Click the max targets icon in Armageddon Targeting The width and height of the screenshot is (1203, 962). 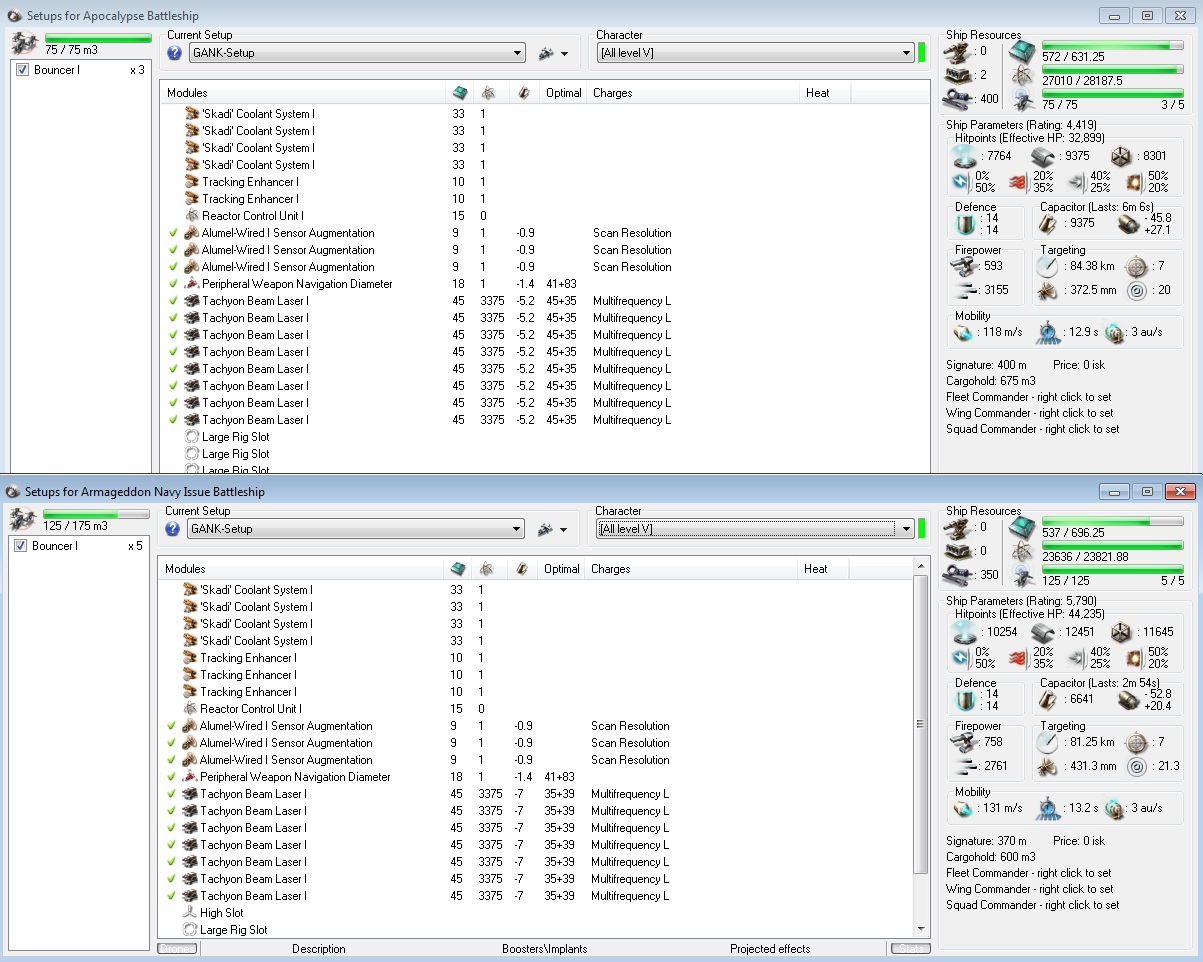(x=1135, y=742)
